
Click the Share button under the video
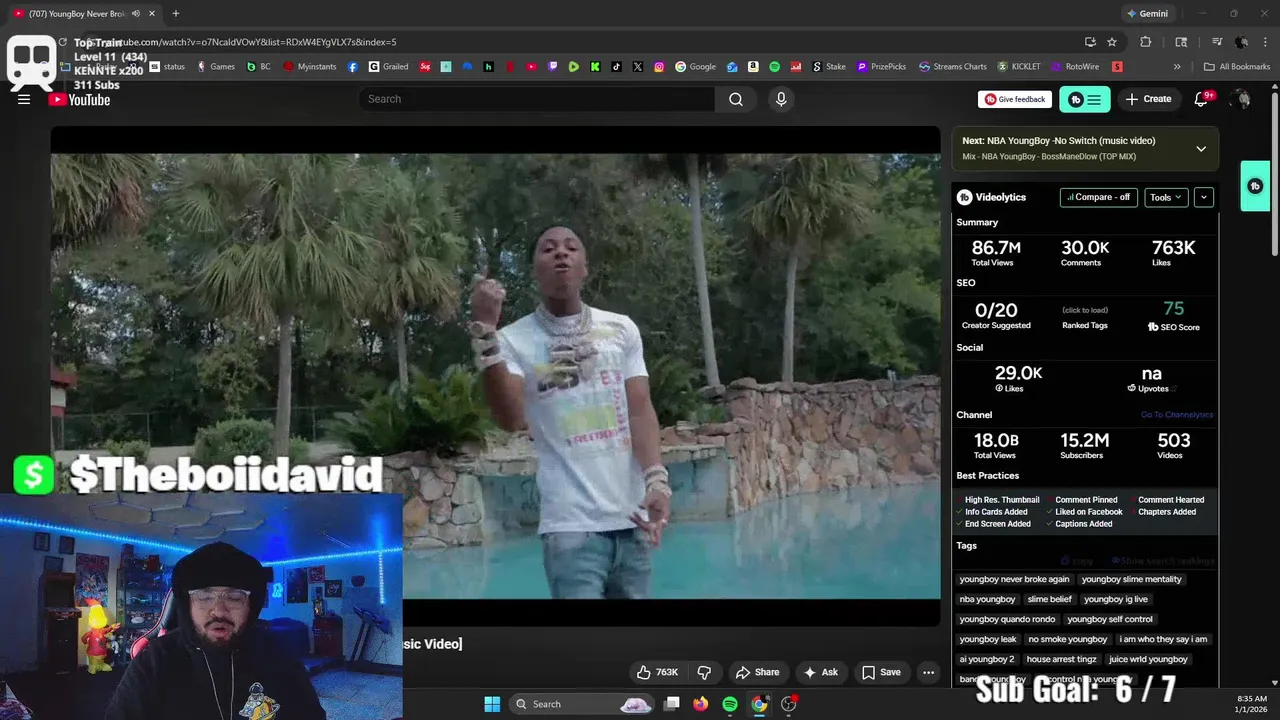[757, 672]
